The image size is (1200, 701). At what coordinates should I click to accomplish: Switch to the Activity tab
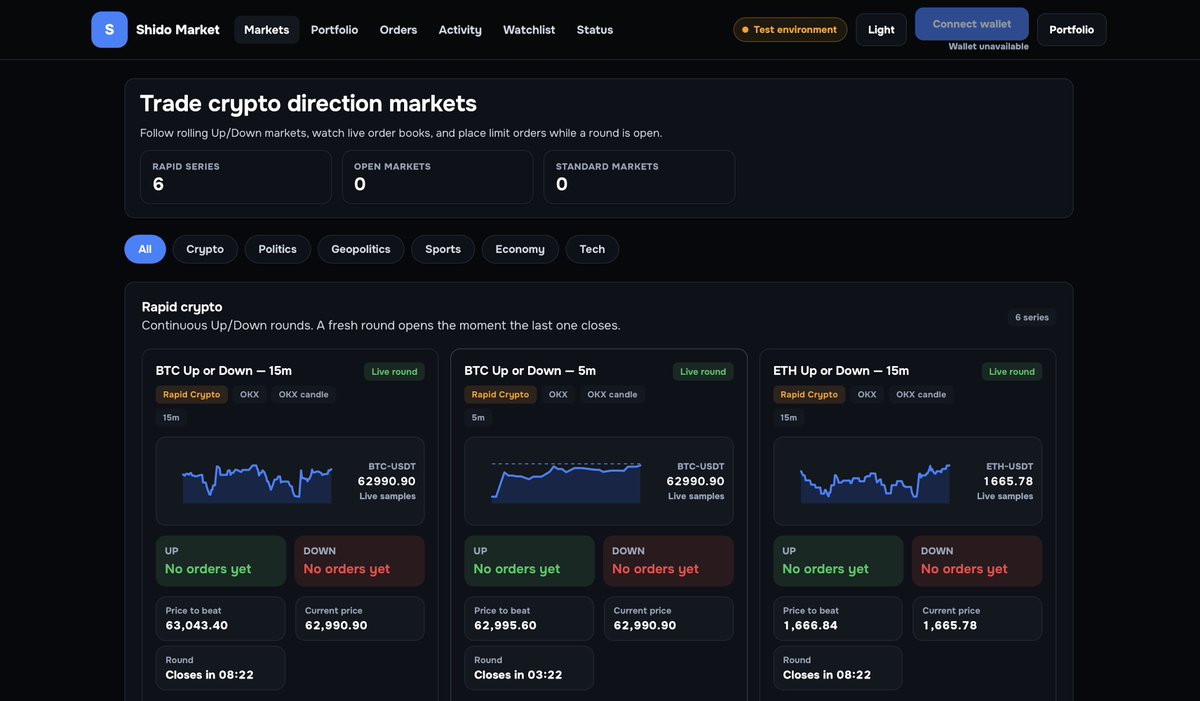460,30
